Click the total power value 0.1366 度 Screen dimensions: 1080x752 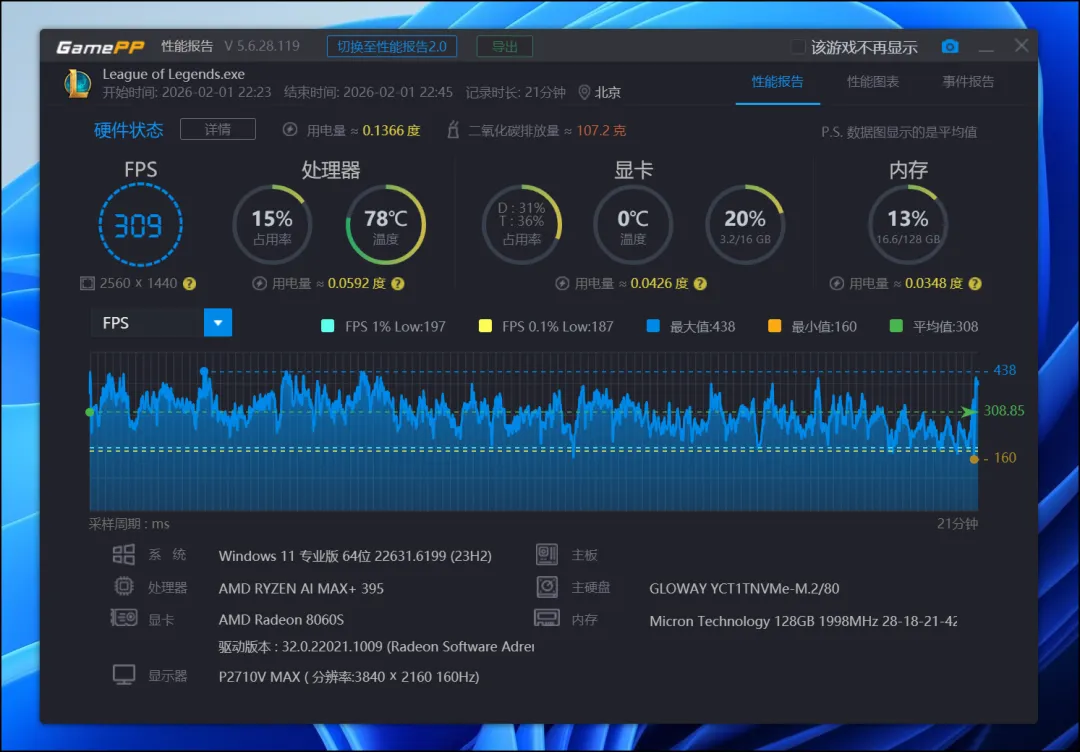(x=391, y=130)
